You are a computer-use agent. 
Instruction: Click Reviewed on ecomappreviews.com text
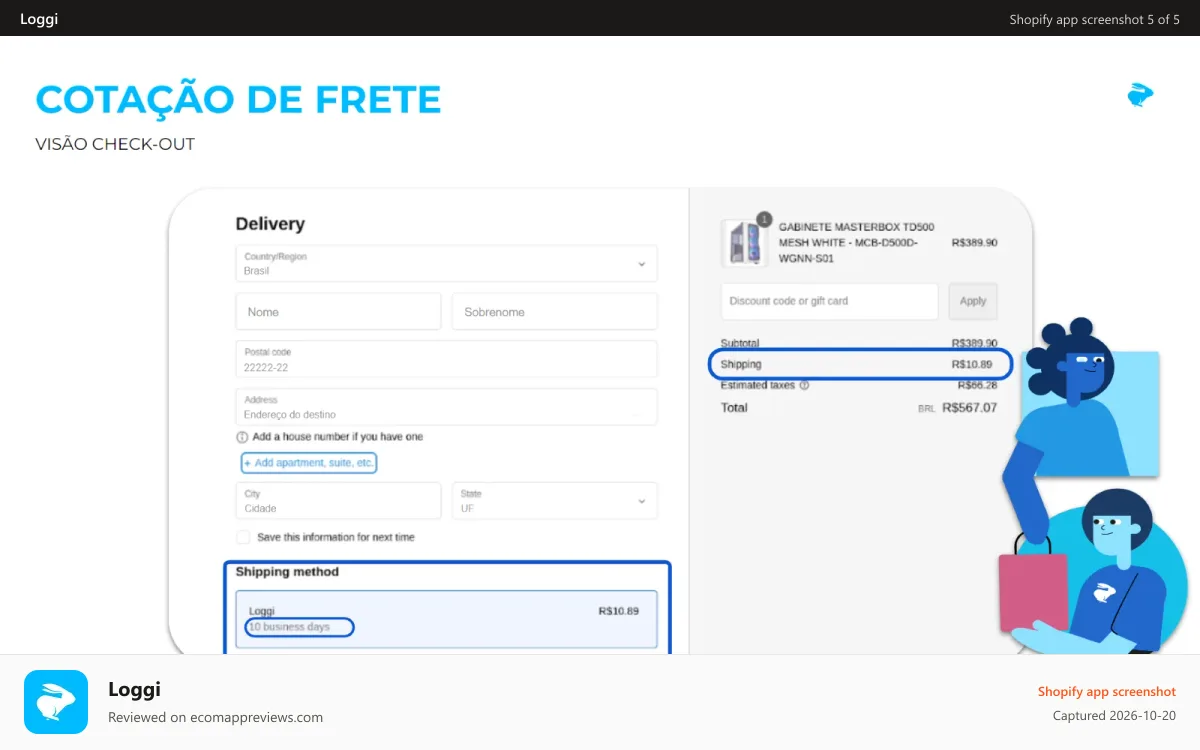point(215,717)
